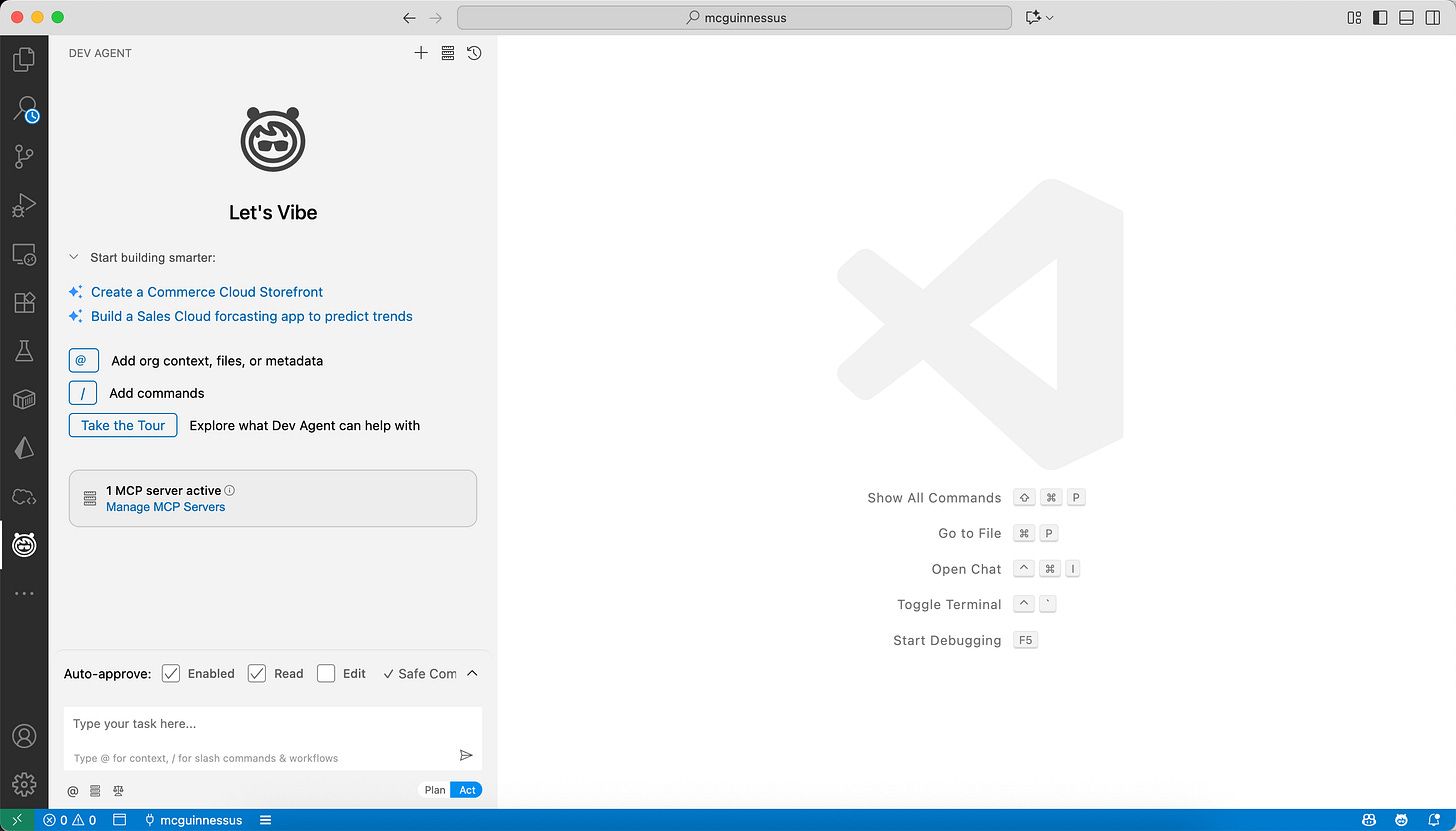Open the container box icon view
The image size is (1456, 831).
pyautogui.click(x=24, y=399)
